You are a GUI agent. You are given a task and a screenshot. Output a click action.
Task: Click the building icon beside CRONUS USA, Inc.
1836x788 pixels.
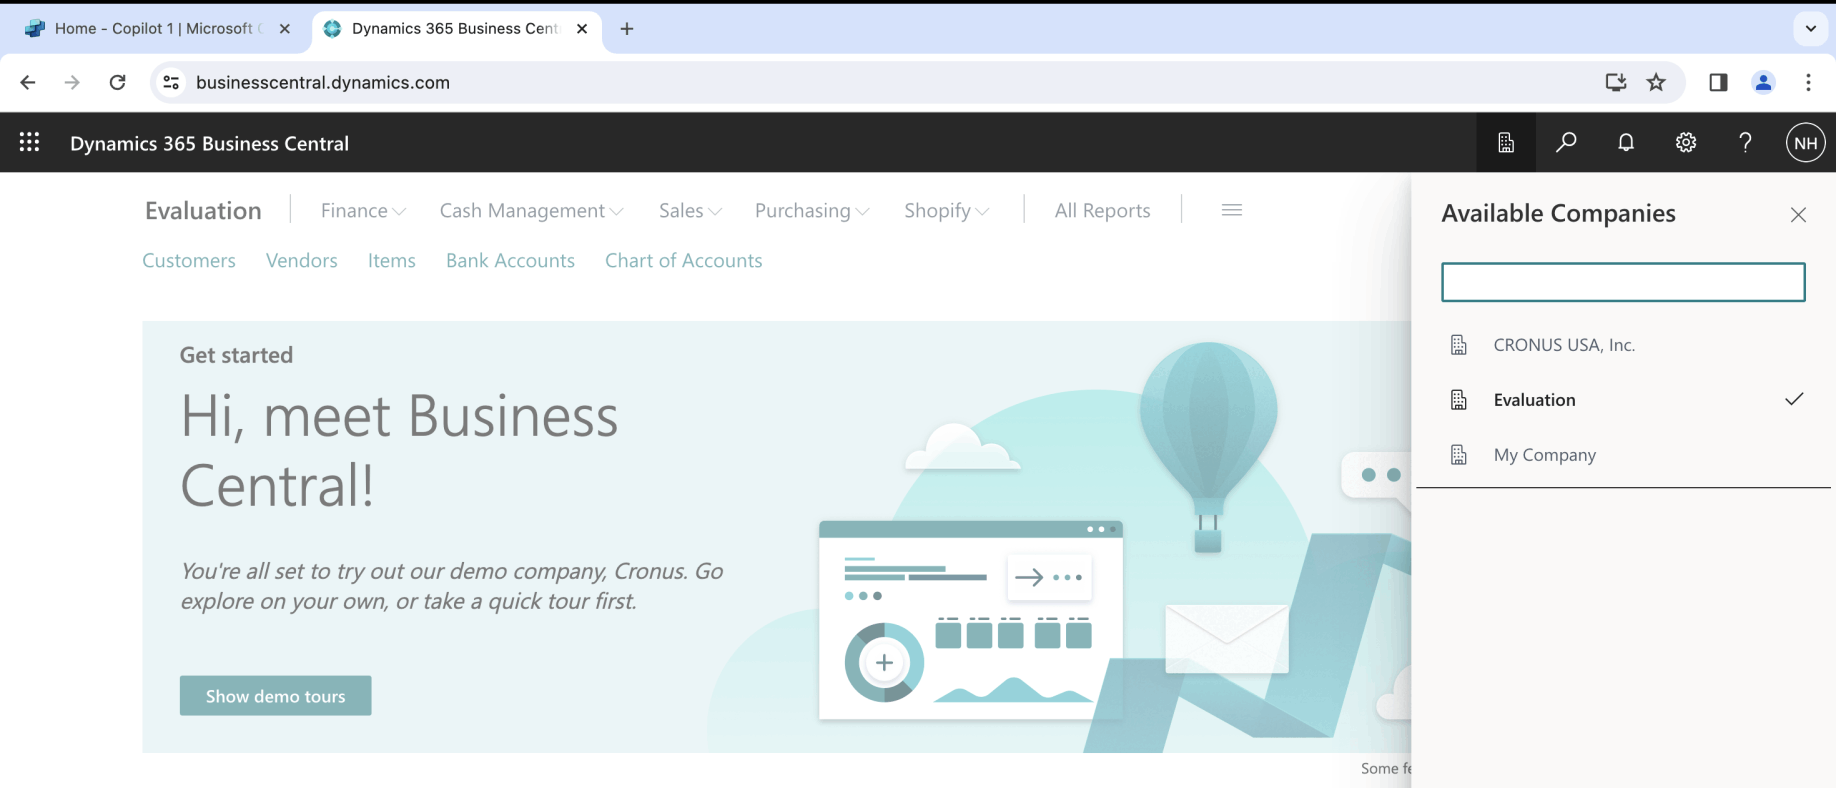pos(1459,345)
